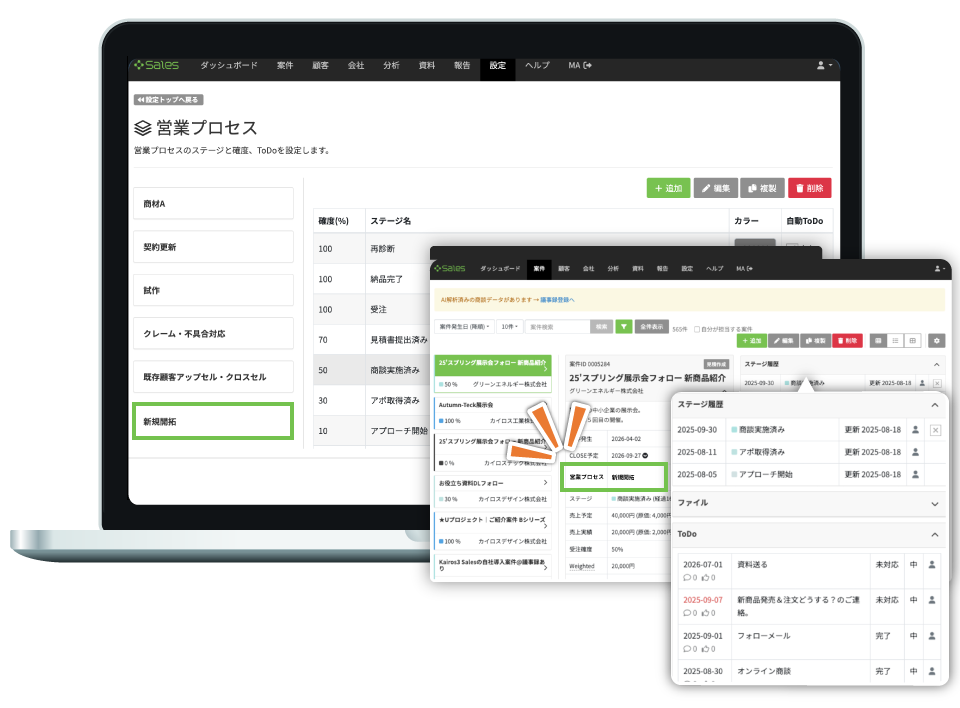Collapse the ToDo section
960x708 pixels.
click(934, 535)
